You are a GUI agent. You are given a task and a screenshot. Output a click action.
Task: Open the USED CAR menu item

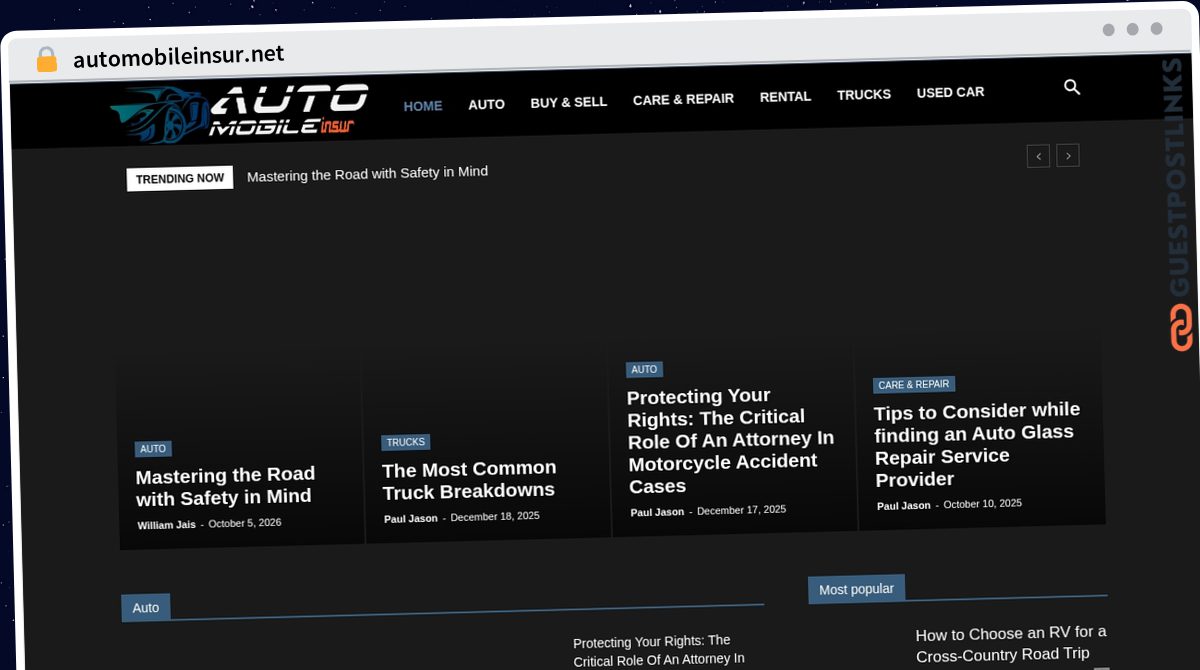click(x=950, y=92)
